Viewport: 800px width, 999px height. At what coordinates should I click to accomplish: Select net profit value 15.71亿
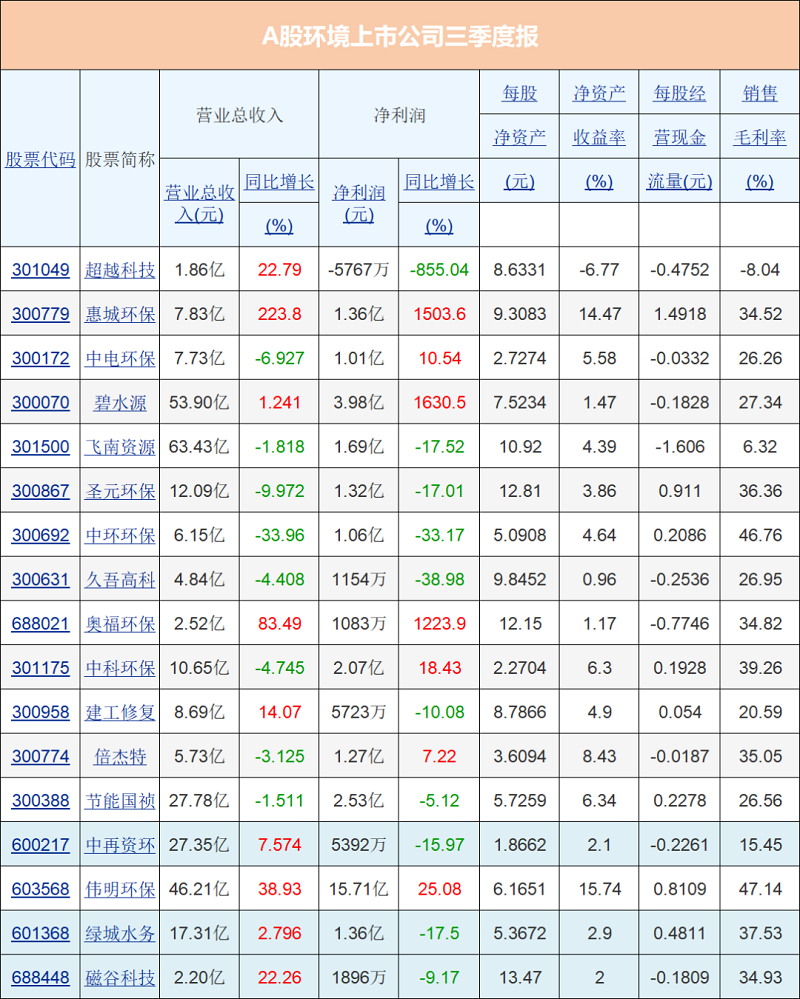359,889
